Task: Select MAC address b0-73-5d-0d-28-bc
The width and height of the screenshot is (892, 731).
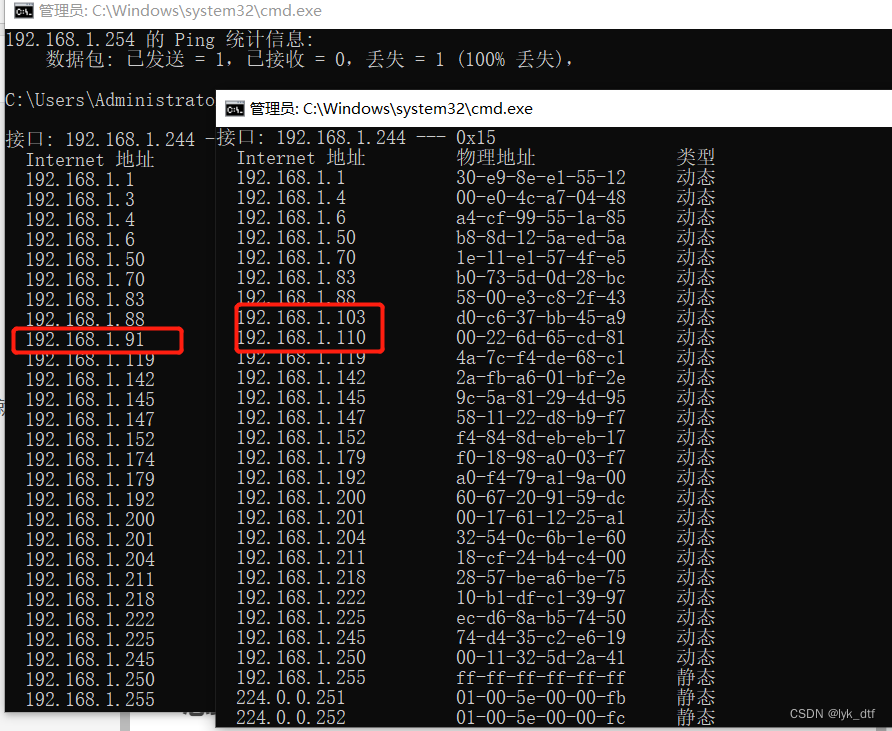Action: (540, 278)
